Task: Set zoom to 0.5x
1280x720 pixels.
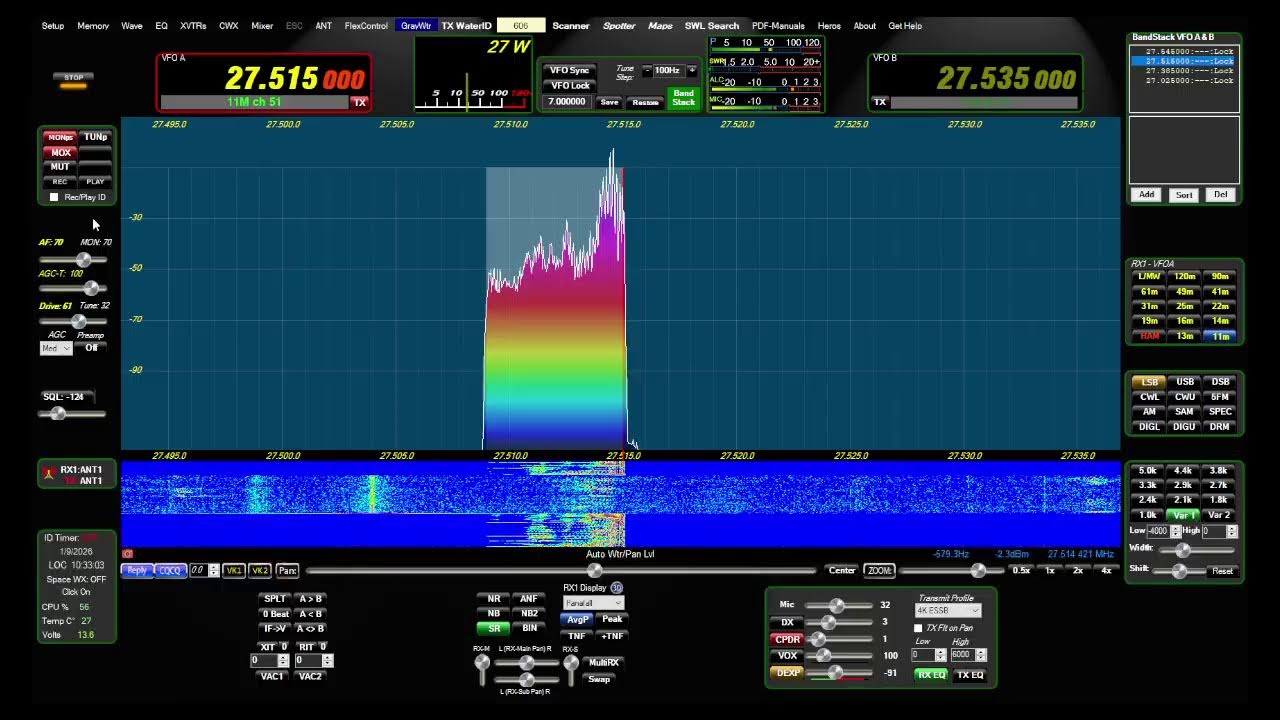Action: coord(1021,570)
